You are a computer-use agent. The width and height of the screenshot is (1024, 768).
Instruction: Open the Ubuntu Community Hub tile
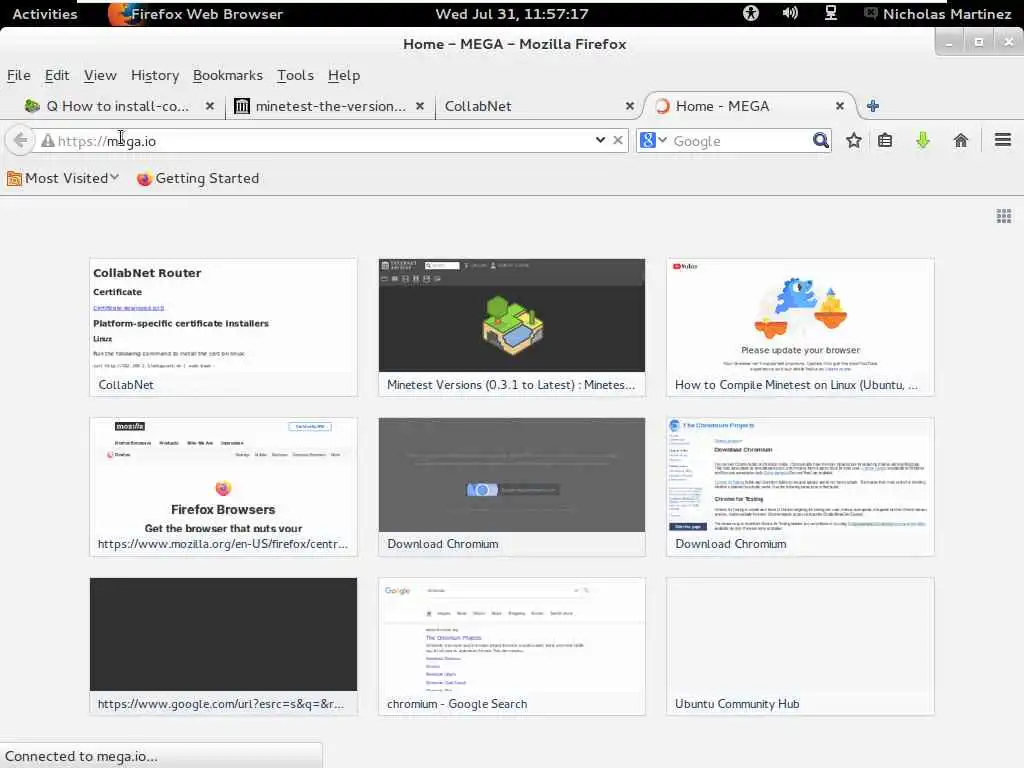click(800, 646)
